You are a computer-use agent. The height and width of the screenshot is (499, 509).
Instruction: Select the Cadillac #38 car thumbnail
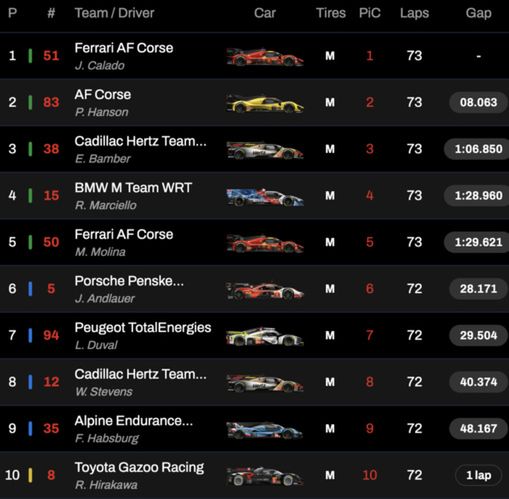265,150
